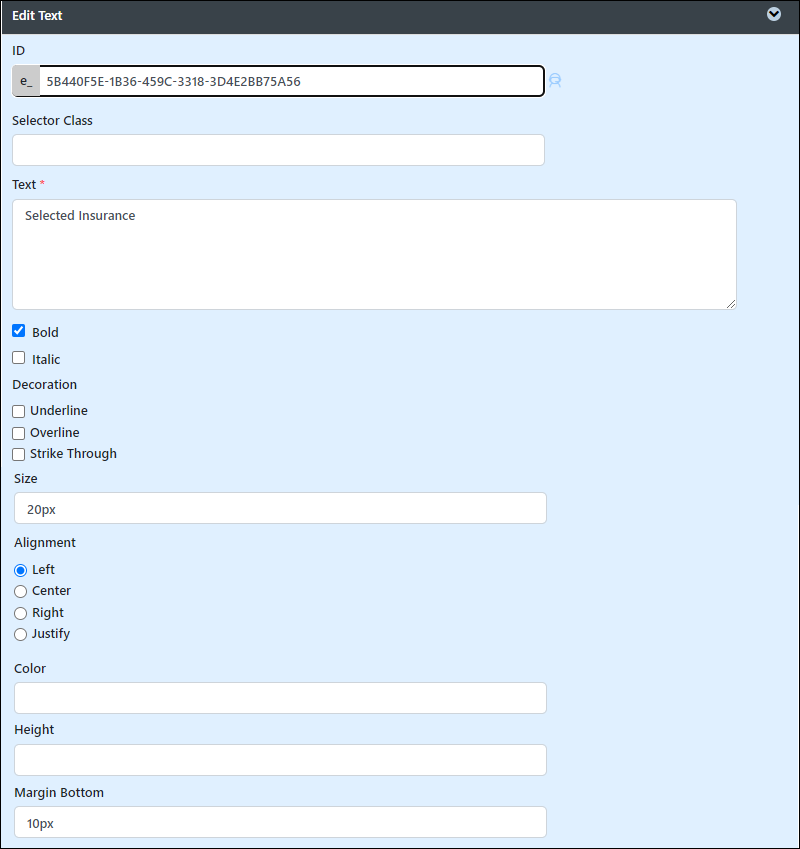Click the Text area with Selected Insurance
The image size is (800, 849).
[x=375, y=254]
